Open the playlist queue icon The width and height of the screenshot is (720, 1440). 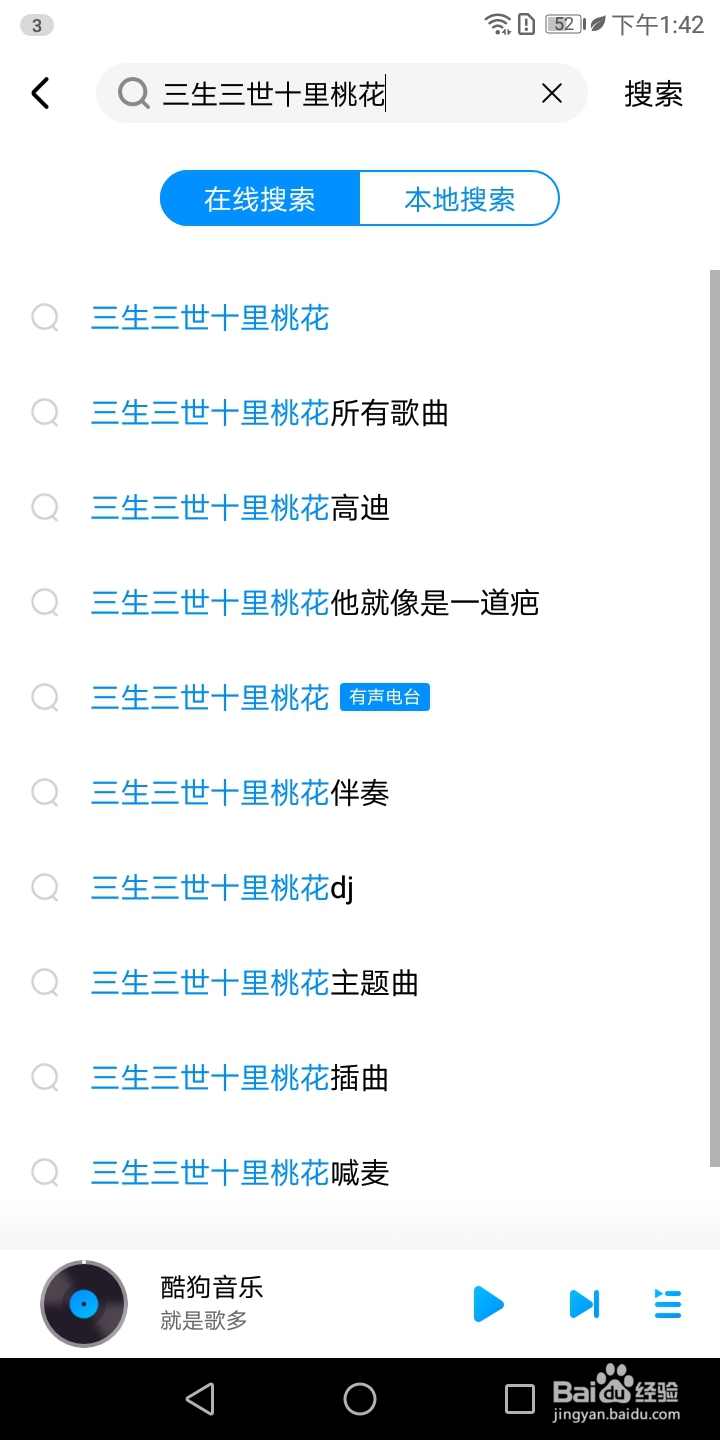(667, 1304)
